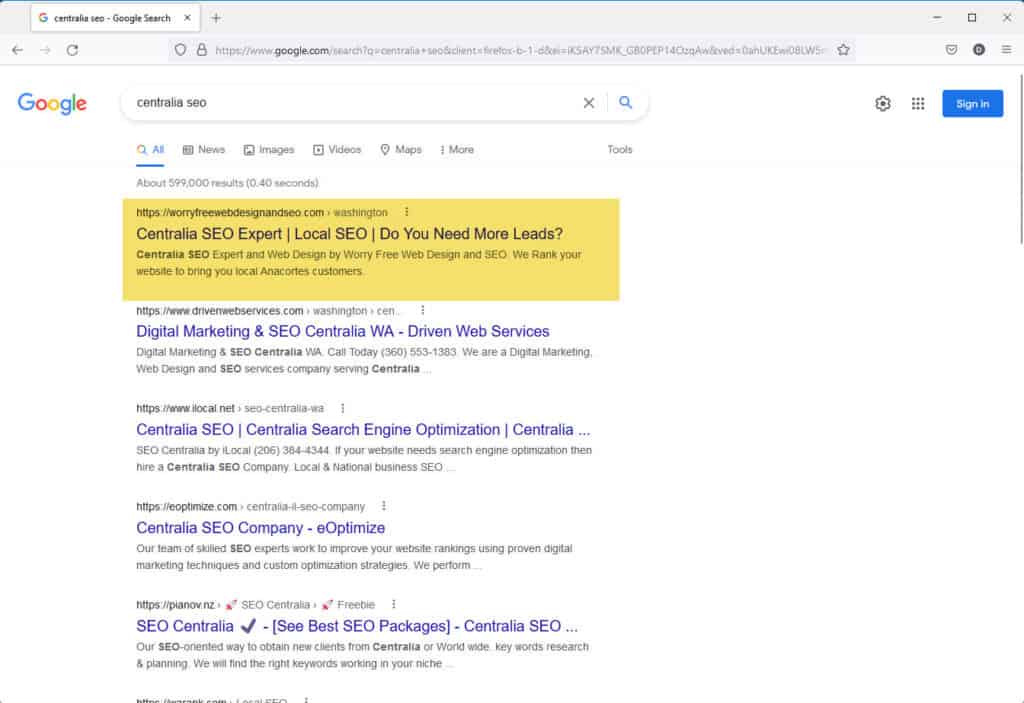Open the Google apps grid
This screenshot has height=703, width=1024.
coord(918,103)
